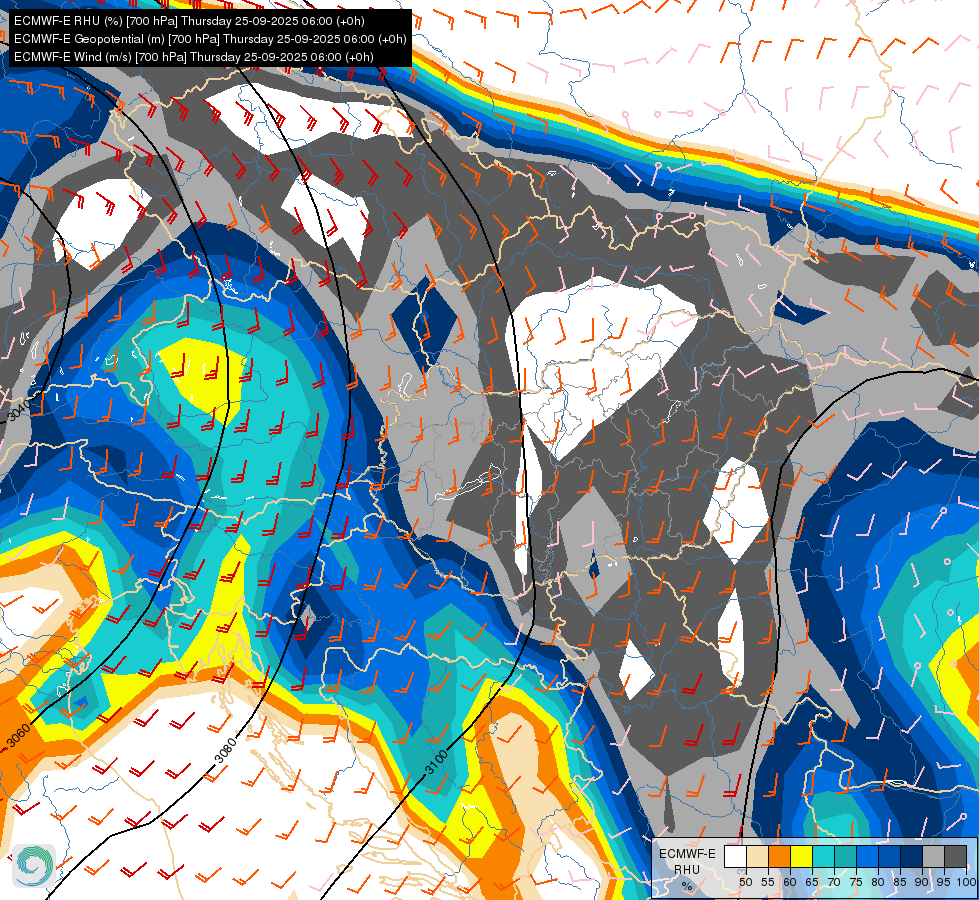Click the medium blue 80–85 legend swatch
Viewport: 979px width, 900px height.
tap(888, 857)
